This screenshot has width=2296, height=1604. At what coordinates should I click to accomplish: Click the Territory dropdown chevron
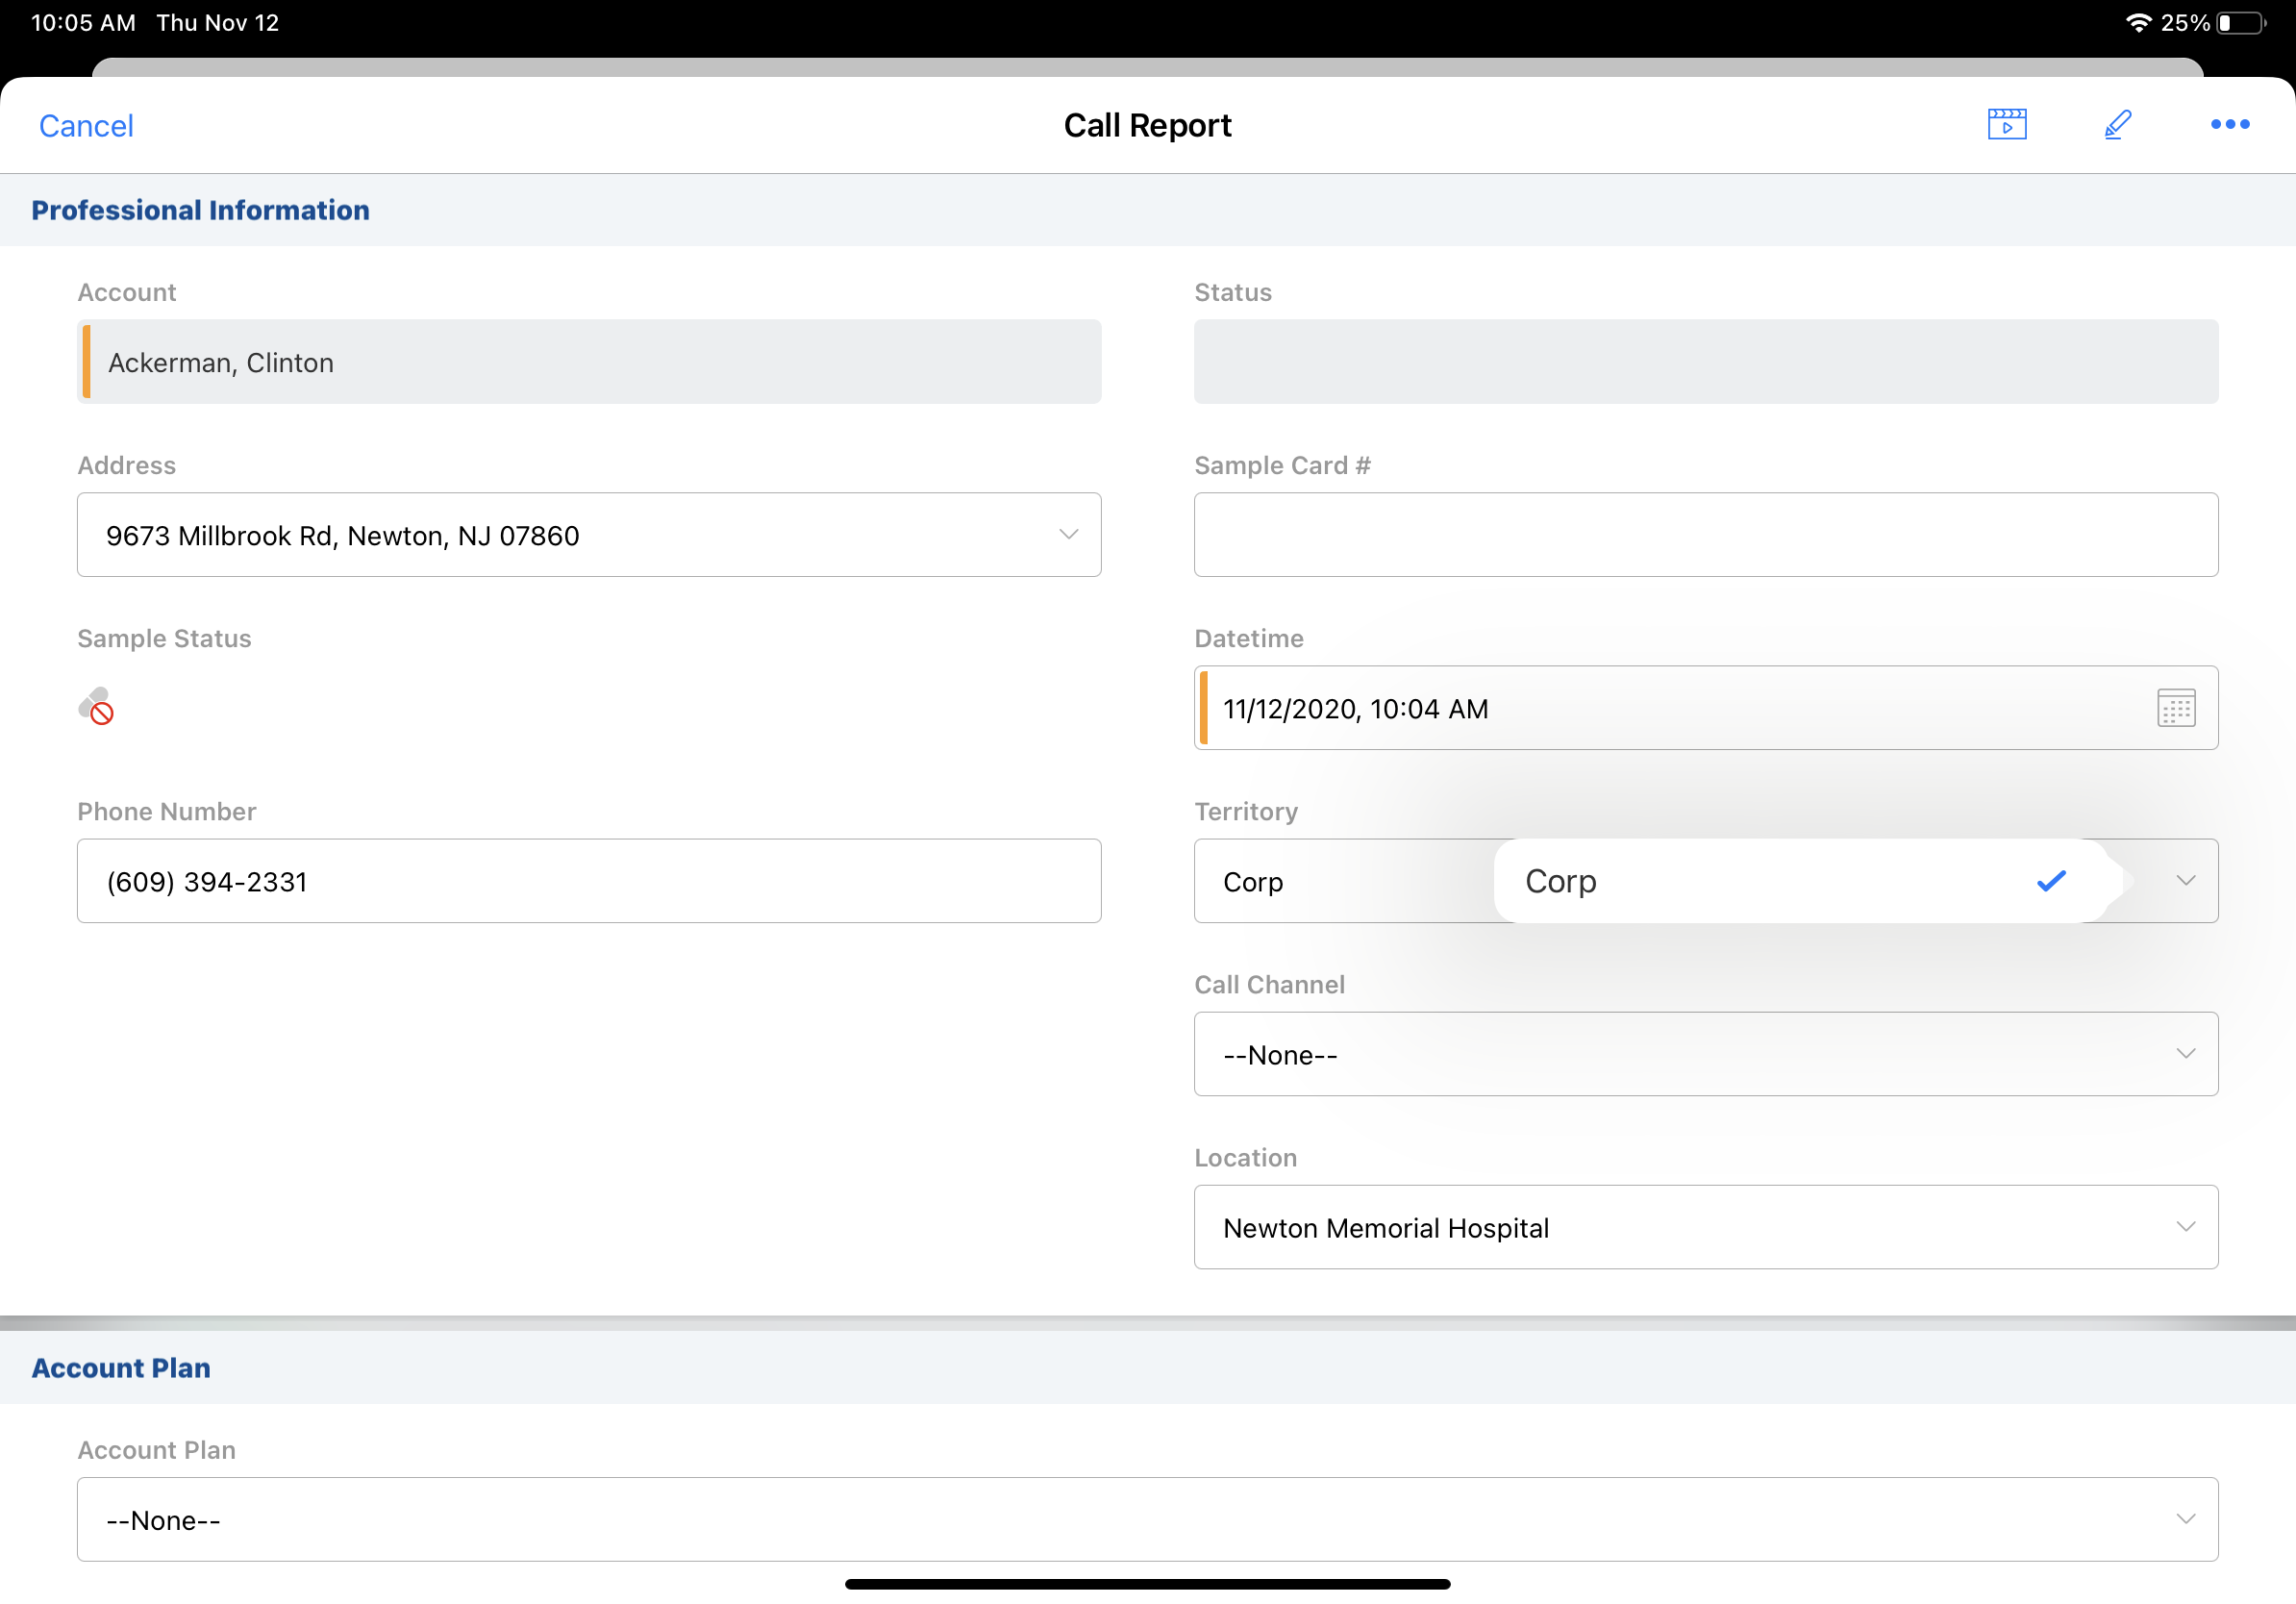[x=2185, y=881]
